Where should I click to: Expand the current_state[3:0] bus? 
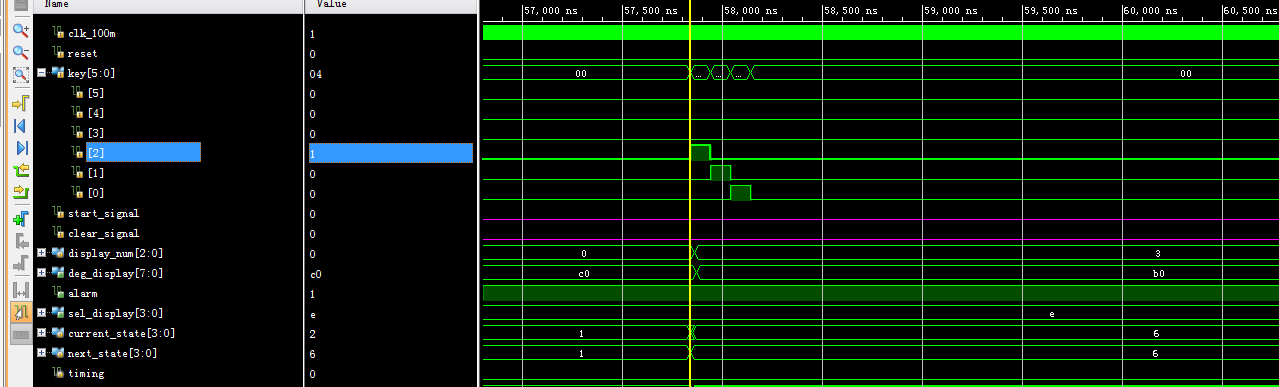41,333
